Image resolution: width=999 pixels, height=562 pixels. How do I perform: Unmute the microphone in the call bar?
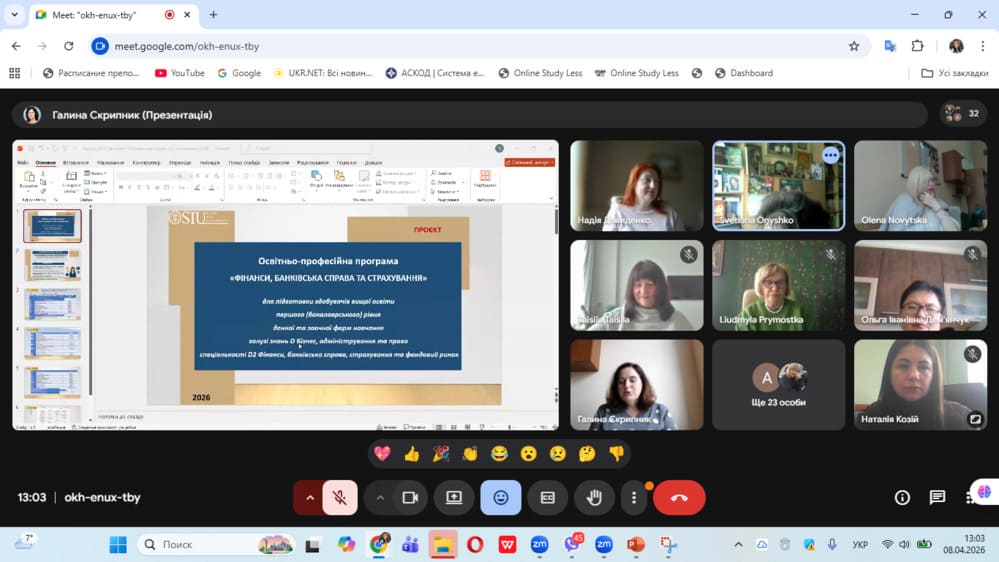[340, 497]
